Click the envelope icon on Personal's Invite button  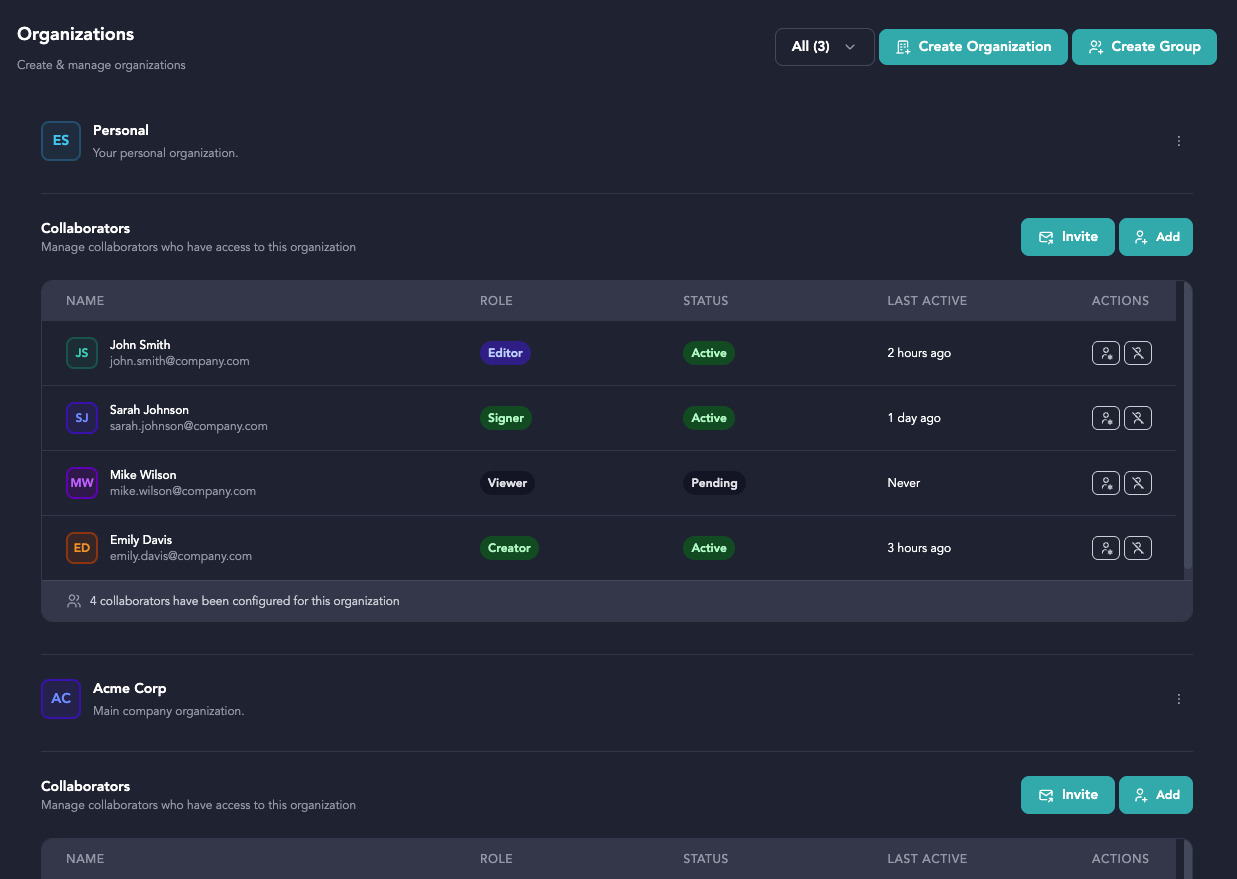pos(1047,236)
